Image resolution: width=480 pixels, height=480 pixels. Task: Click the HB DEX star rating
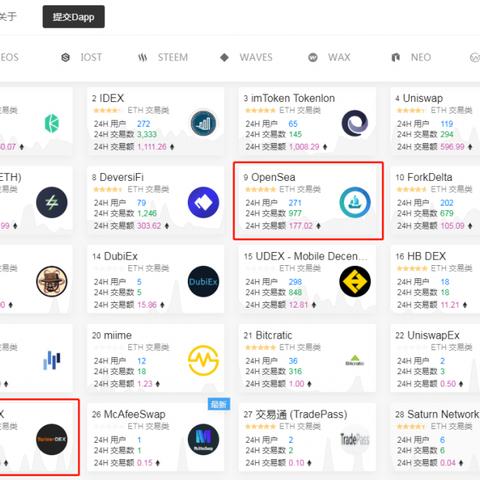click(x=412, y=268)
